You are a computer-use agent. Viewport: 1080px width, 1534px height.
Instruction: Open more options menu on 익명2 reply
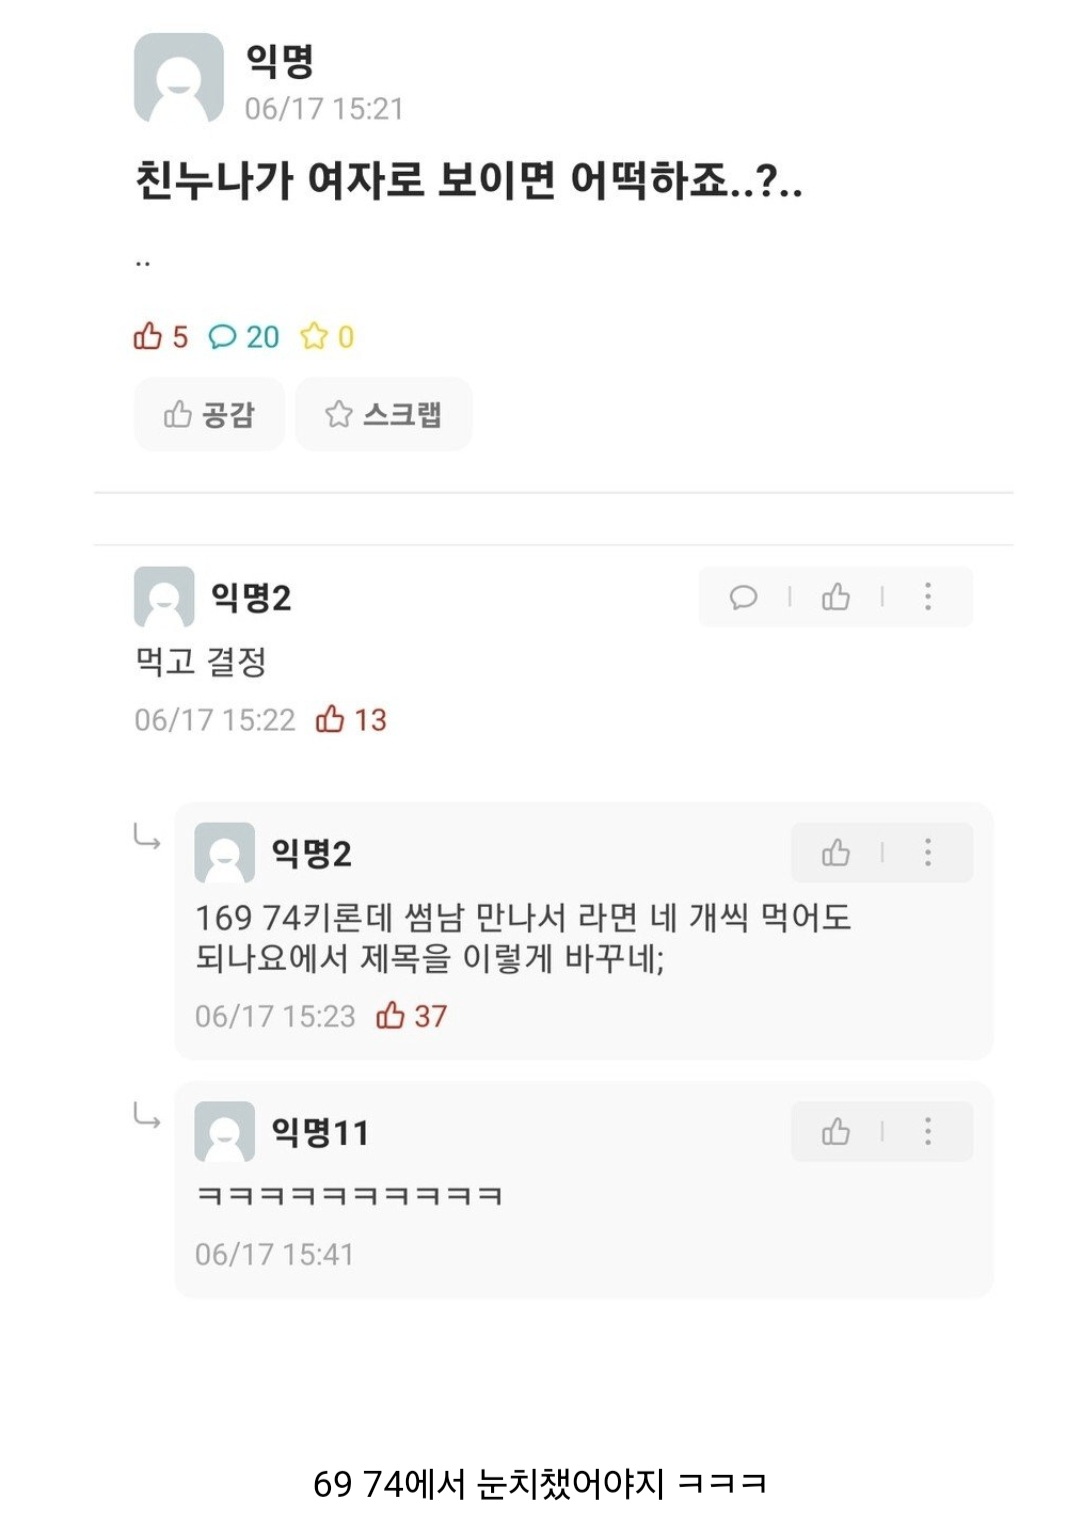click(928, 853)
